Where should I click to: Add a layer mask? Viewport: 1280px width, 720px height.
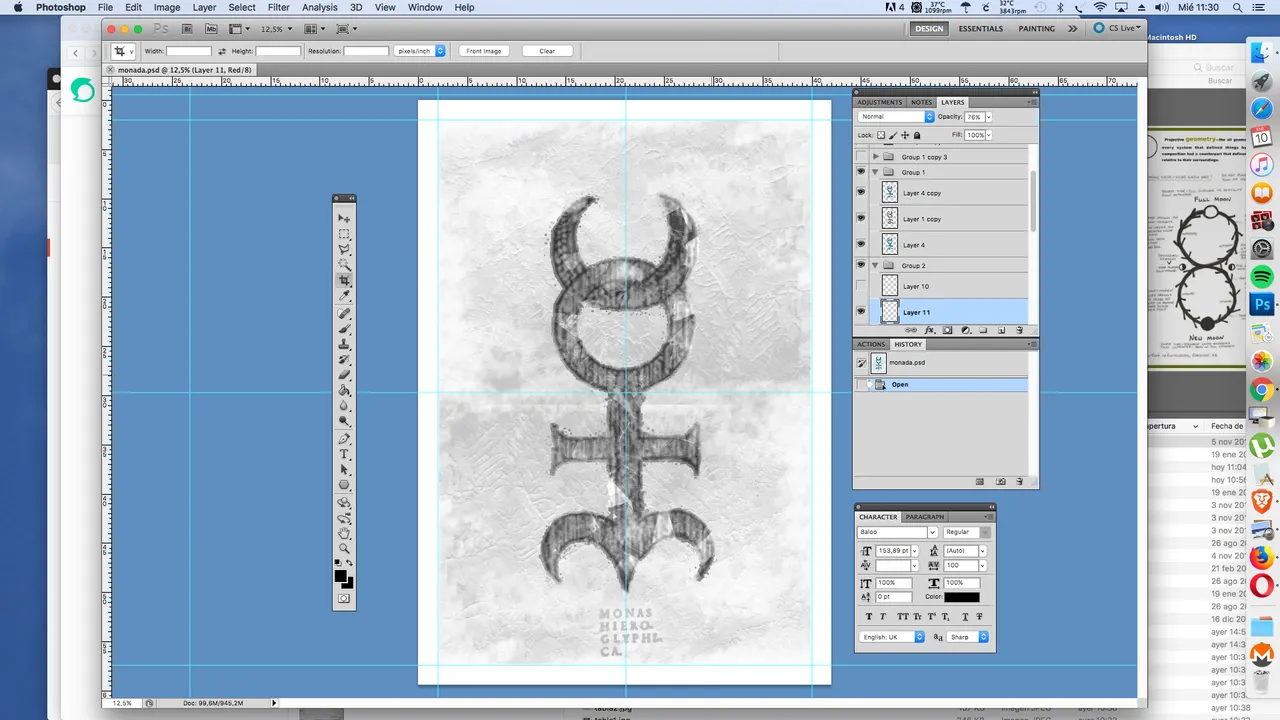(947, 330)
